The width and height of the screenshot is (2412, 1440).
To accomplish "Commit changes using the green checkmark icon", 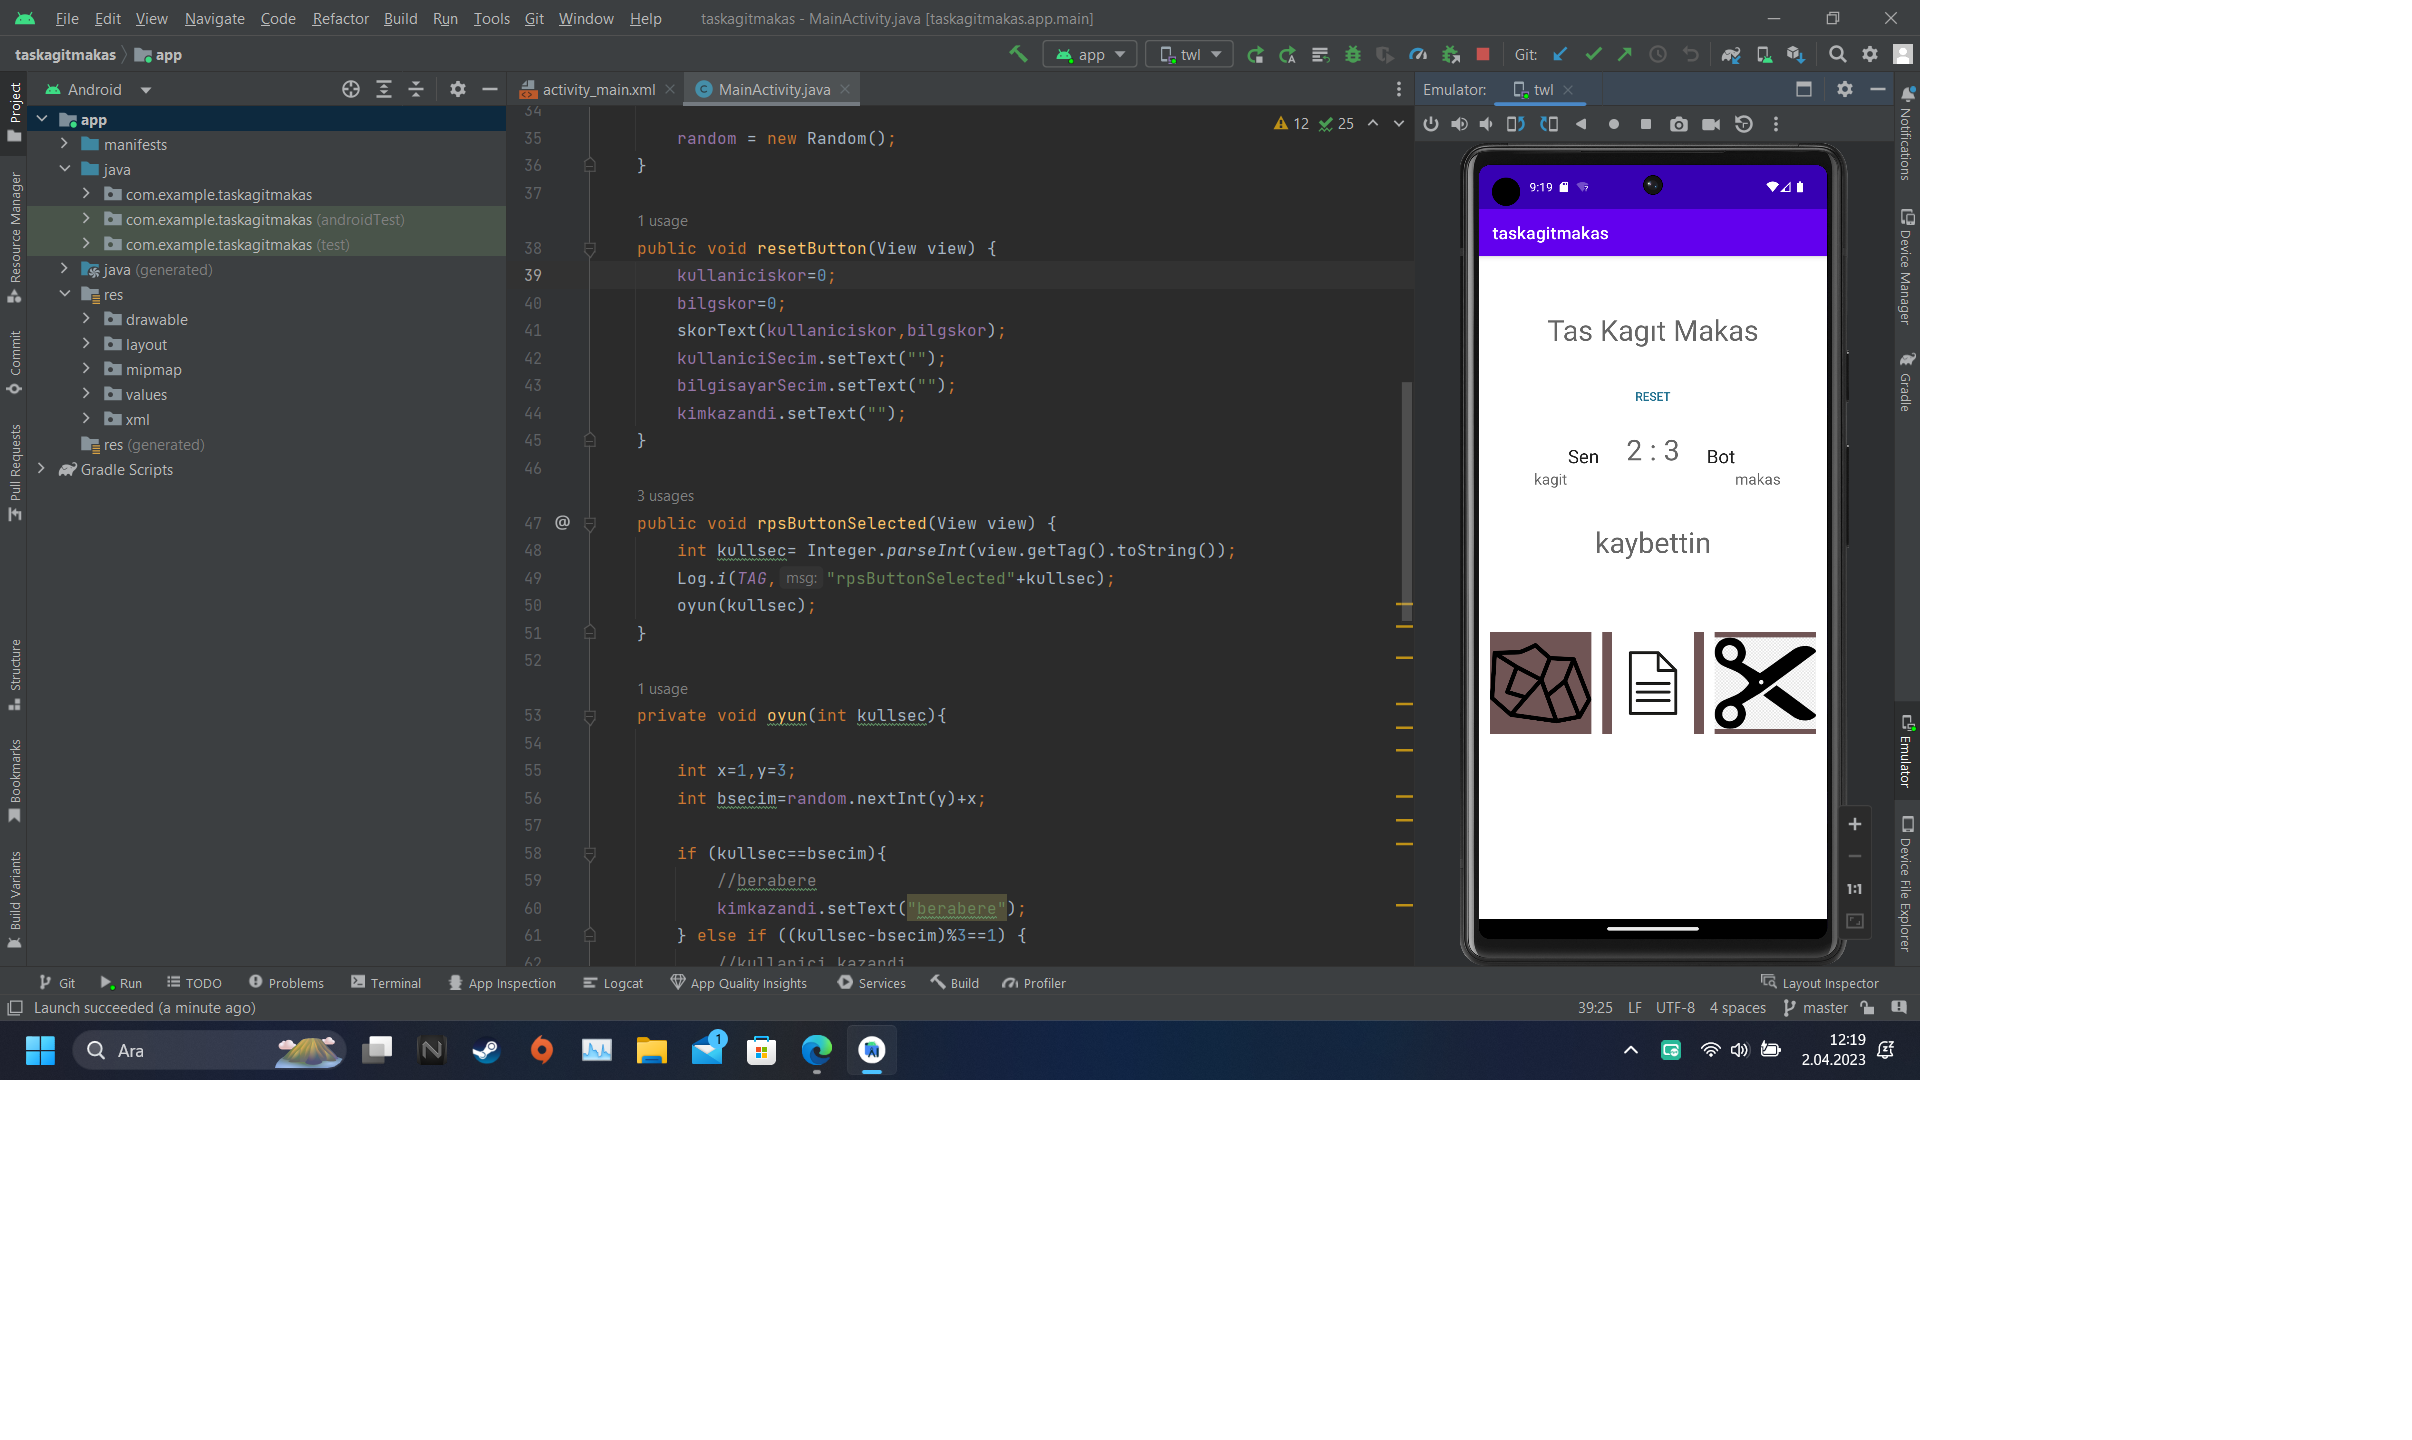I will (x=1595, y=54).
